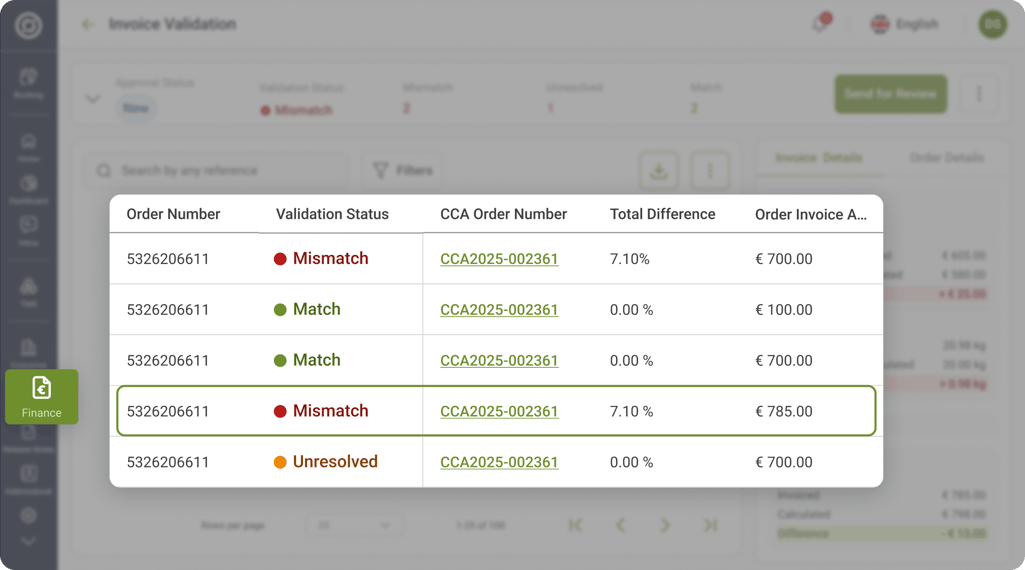Click the Unresolved status label
This screenshot has height=570, width=1025.
coord(326,461)
